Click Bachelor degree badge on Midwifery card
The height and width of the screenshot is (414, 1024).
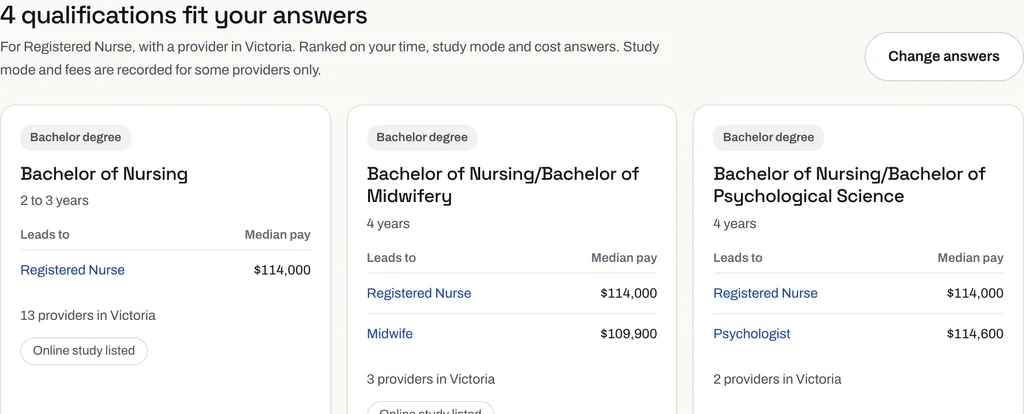422,138
